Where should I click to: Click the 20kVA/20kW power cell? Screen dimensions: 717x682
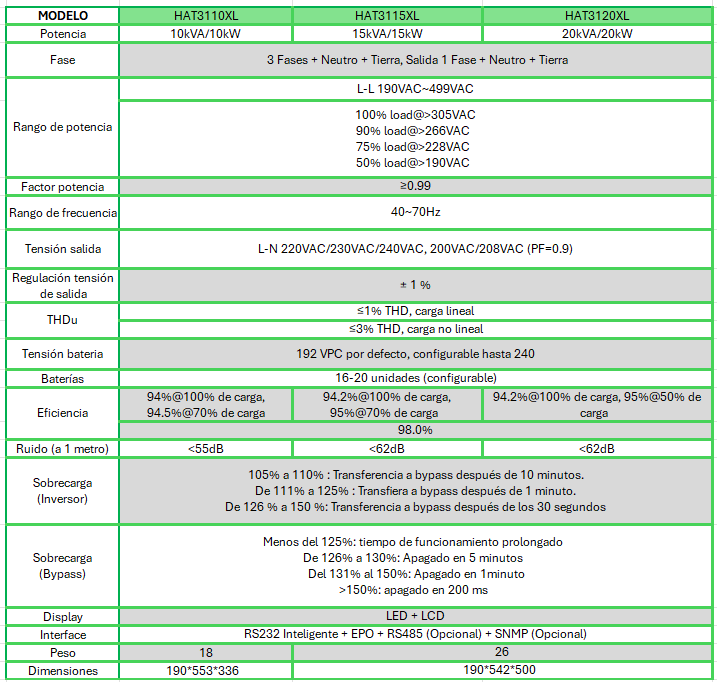pos(597,33)
